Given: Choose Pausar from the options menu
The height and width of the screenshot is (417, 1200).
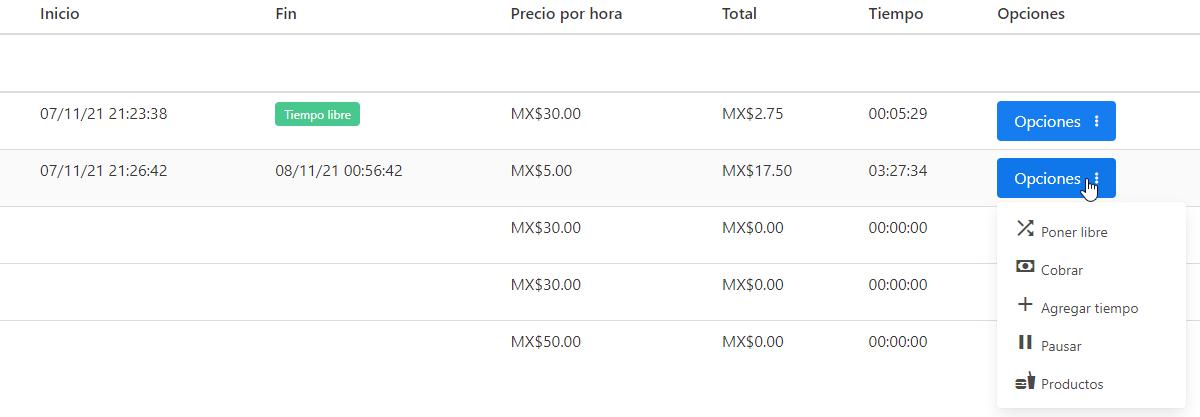Looking at the screenshot, I should [1061, 346].
